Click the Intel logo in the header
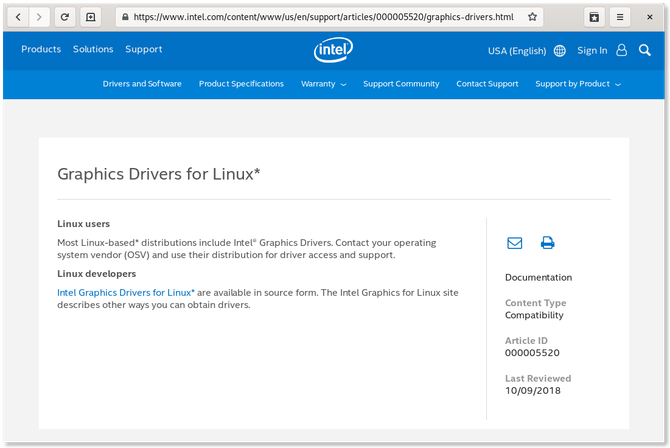The width and height of the screenshot is (670, 448). [x=333, y=50]
